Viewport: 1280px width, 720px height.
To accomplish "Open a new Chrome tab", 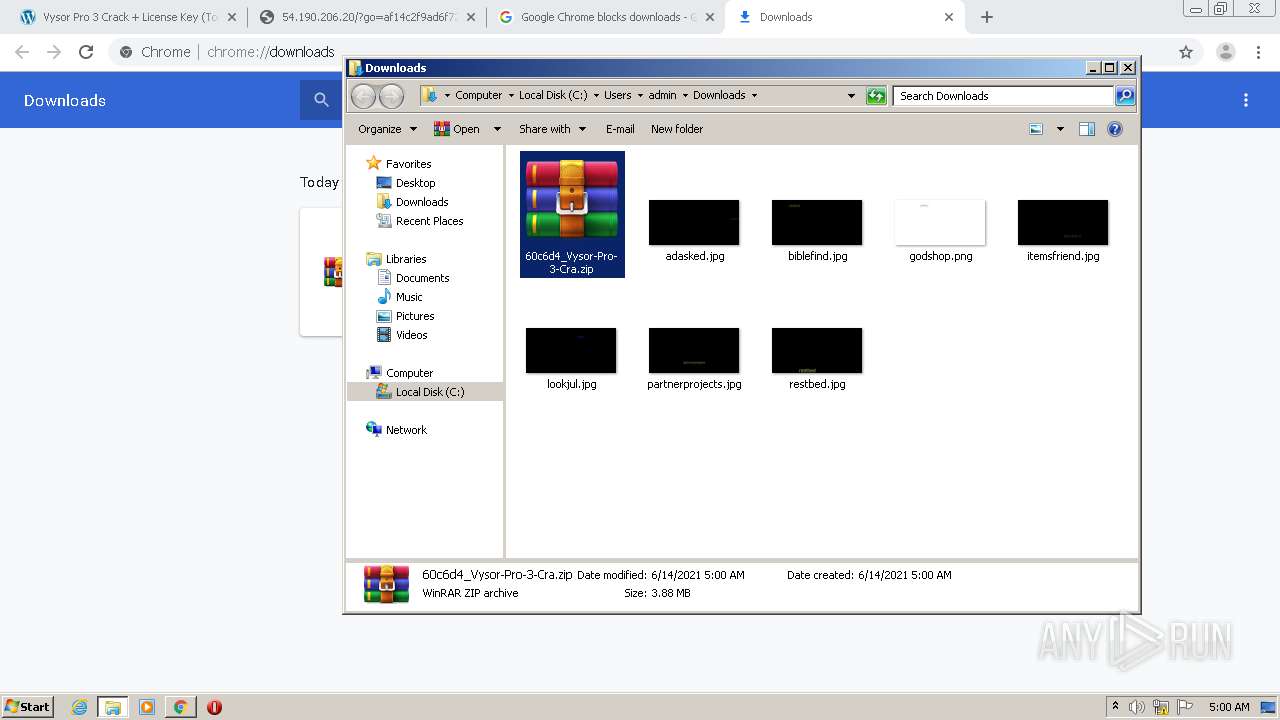I will (x=987, y=17).
